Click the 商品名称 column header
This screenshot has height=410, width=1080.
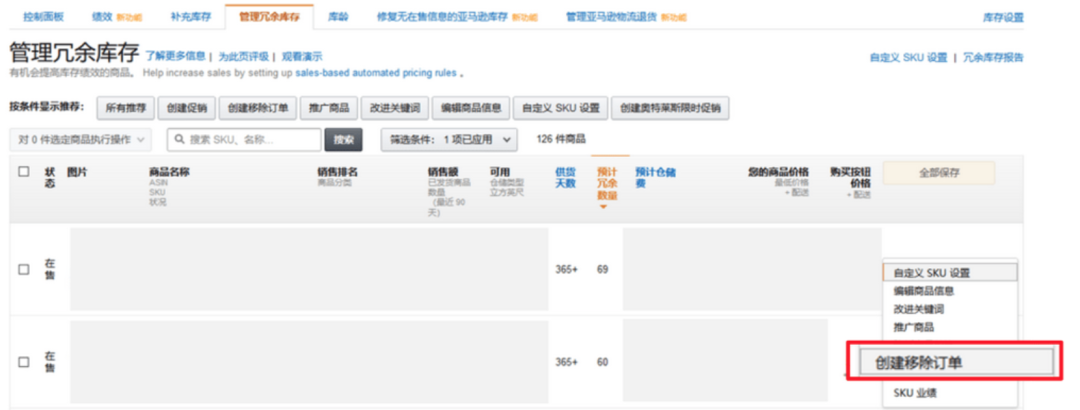tap(169, 172)
